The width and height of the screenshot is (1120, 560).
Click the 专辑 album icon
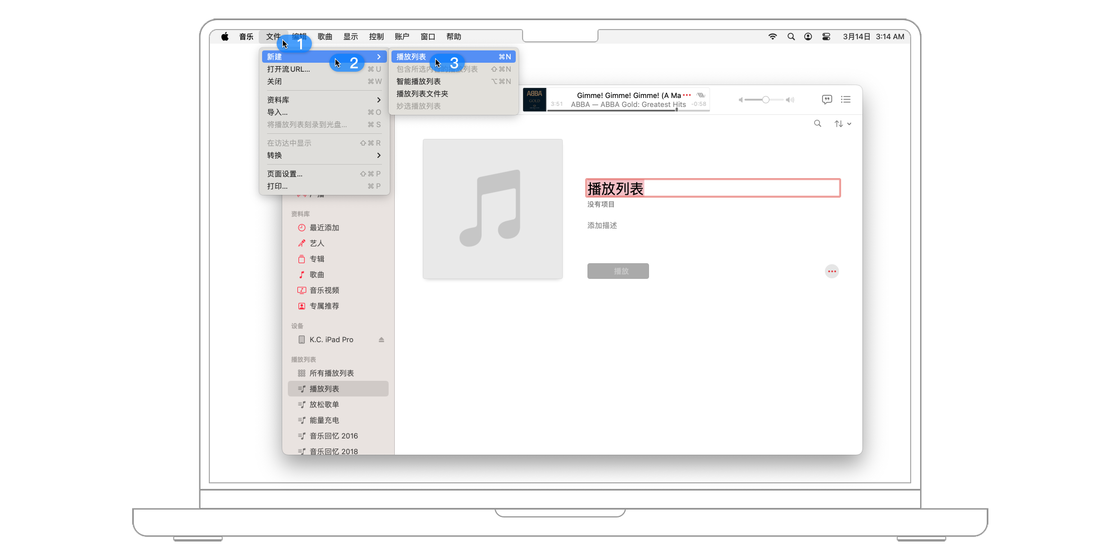tap(301, 259)
